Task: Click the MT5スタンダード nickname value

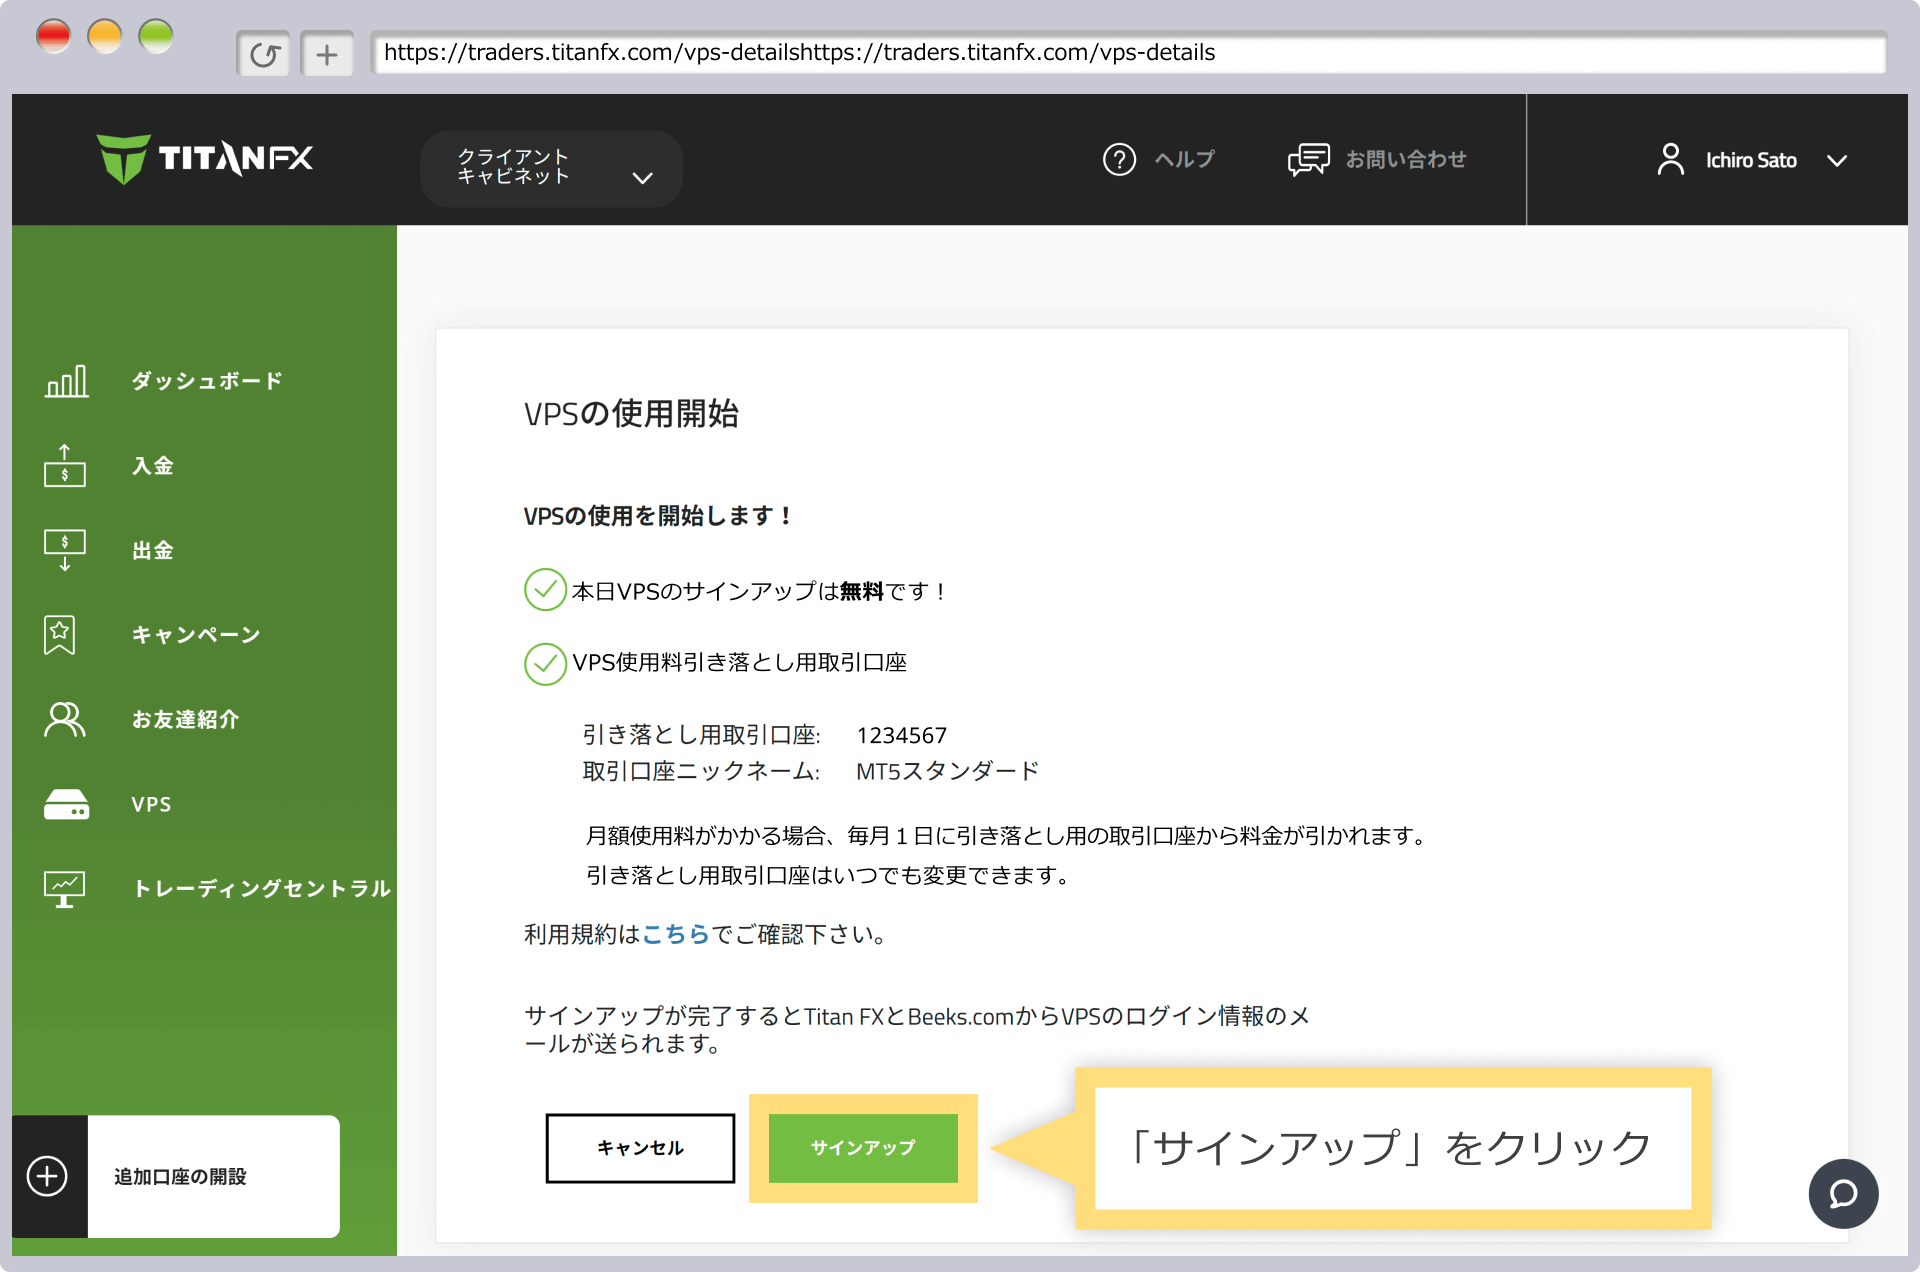Action: click(947, 771)
